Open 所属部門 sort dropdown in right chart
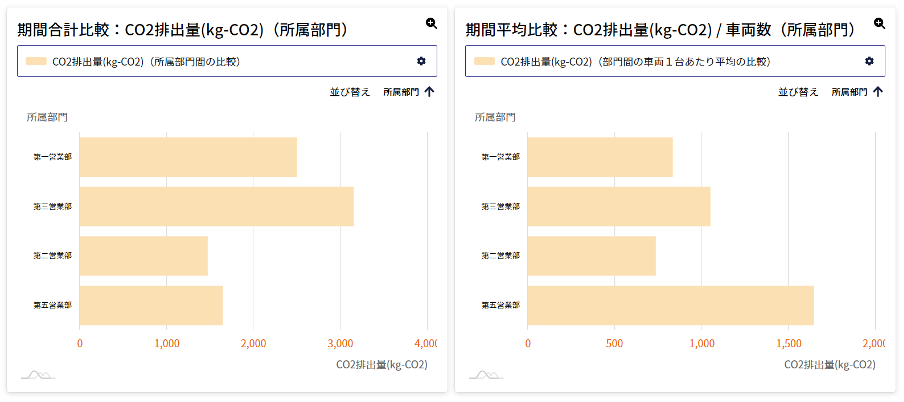Screen dimensions: 904x402 click(x=850, y=92)
